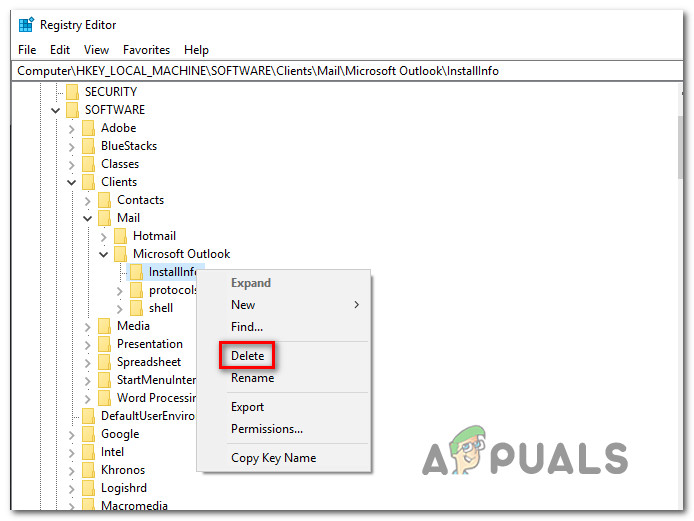Click the protocols folder icon
Image resolution: width=694 pixels, height=521 pixels.
click(x=136, y=290)
